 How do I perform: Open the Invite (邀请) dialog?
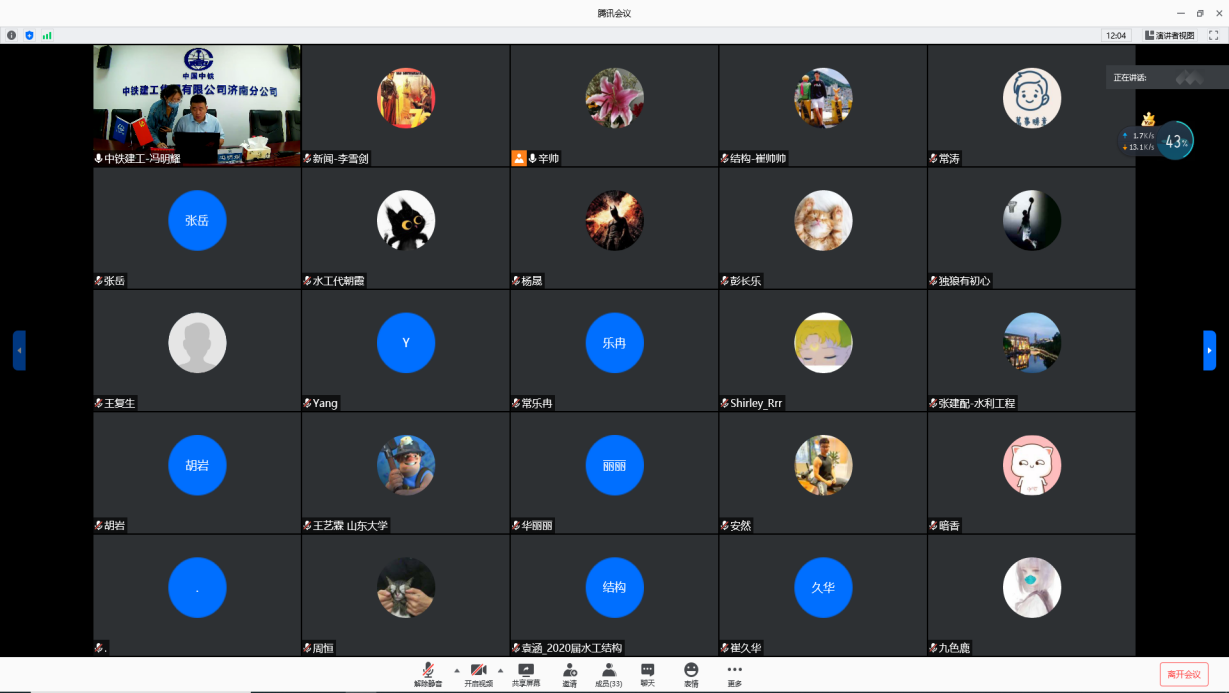(x=569, y=675)
